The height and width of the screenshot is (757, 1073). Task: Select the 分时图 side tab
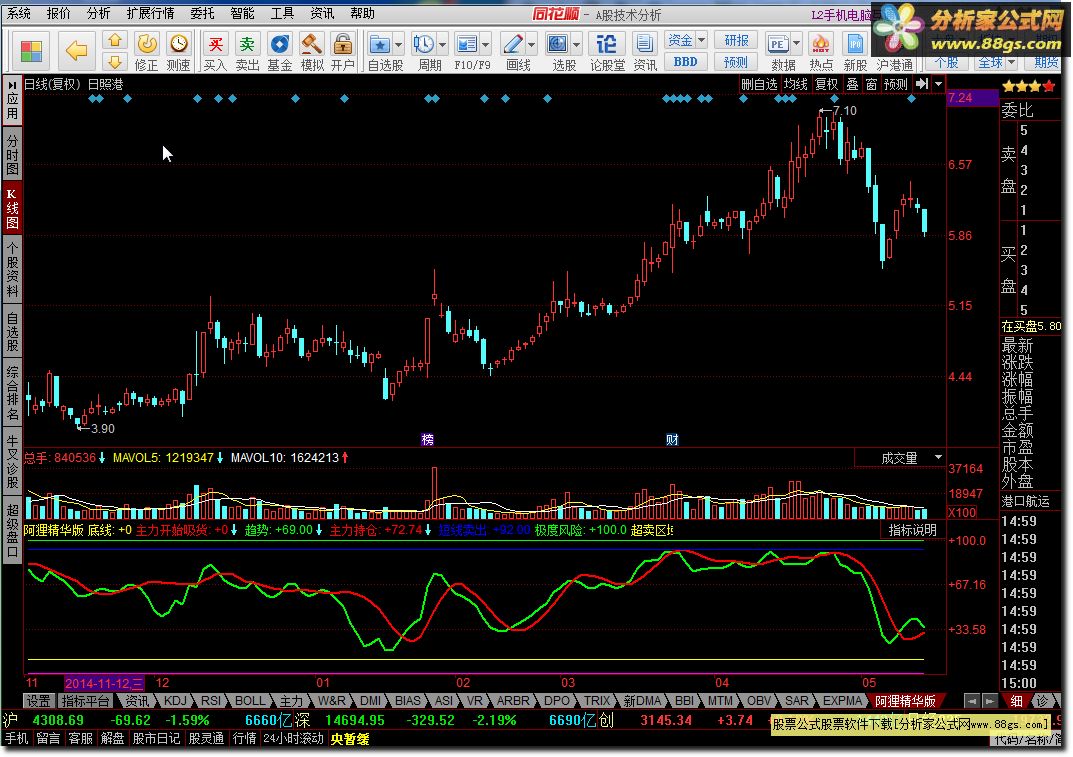[x=12, y=155]
